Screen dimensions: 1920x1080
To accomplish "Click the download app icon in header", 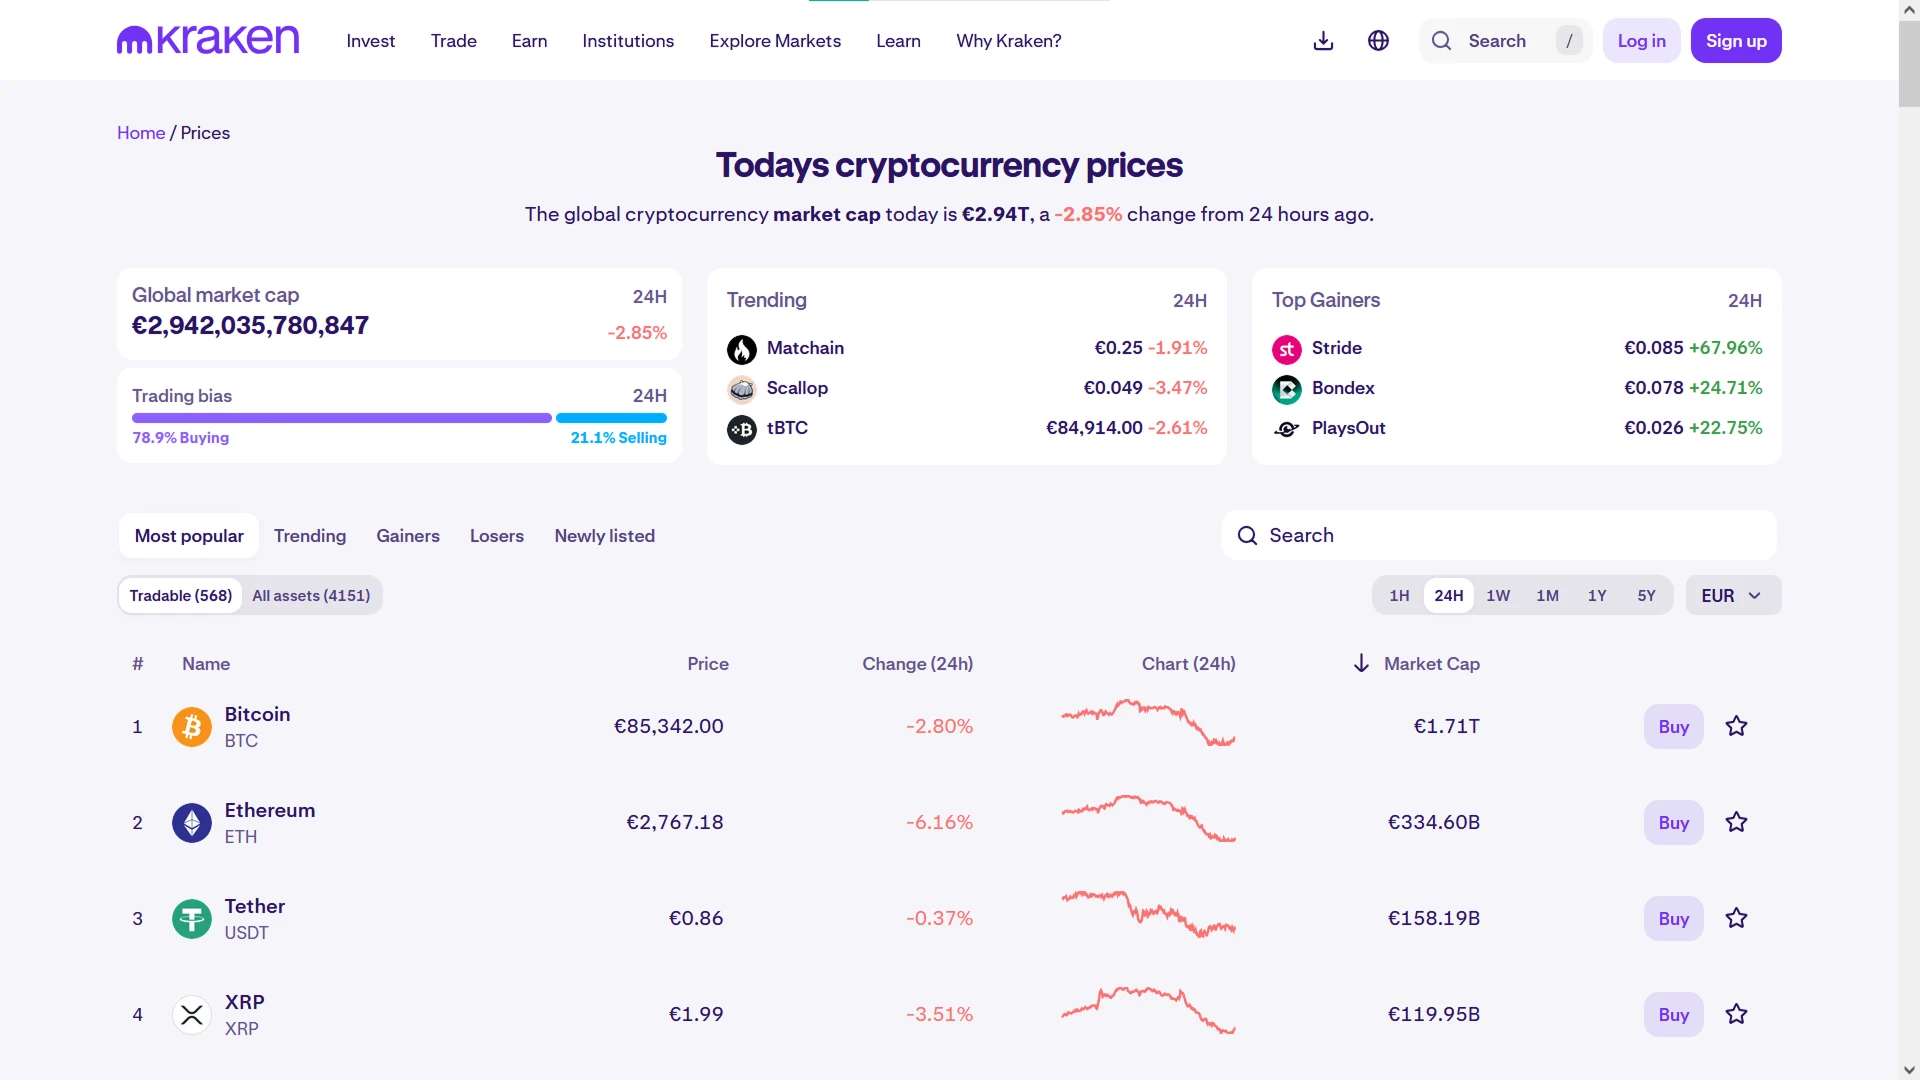I will (1323, 41).
